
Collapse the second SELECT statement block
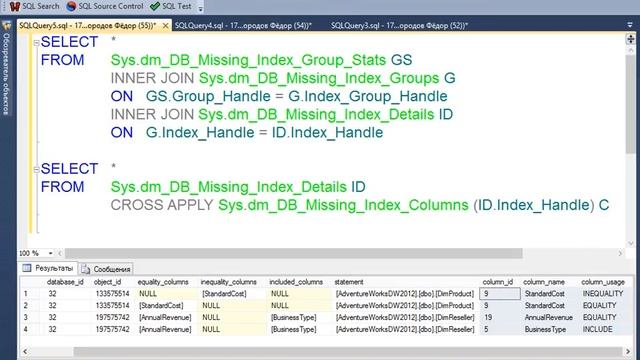36,169
